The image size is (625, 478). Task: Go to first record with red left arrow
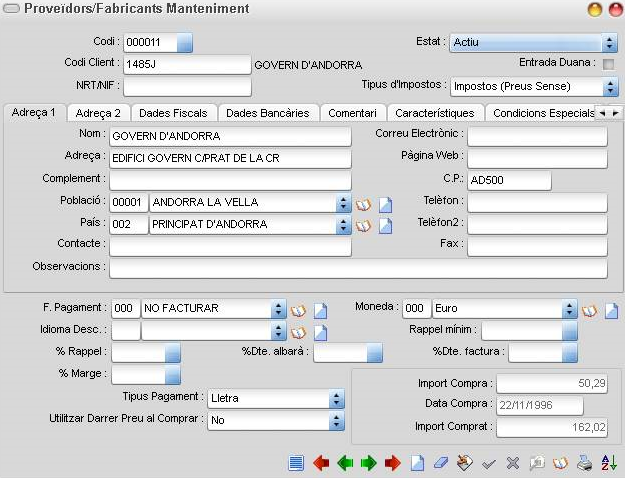pyautogui.click(x=321, y=463)
